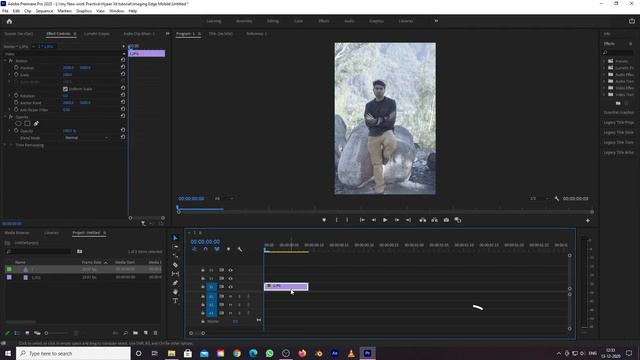The width and height of the screenshot is (640, 360).
Task: Select the Hand tool
Action: tap(176, 292)
